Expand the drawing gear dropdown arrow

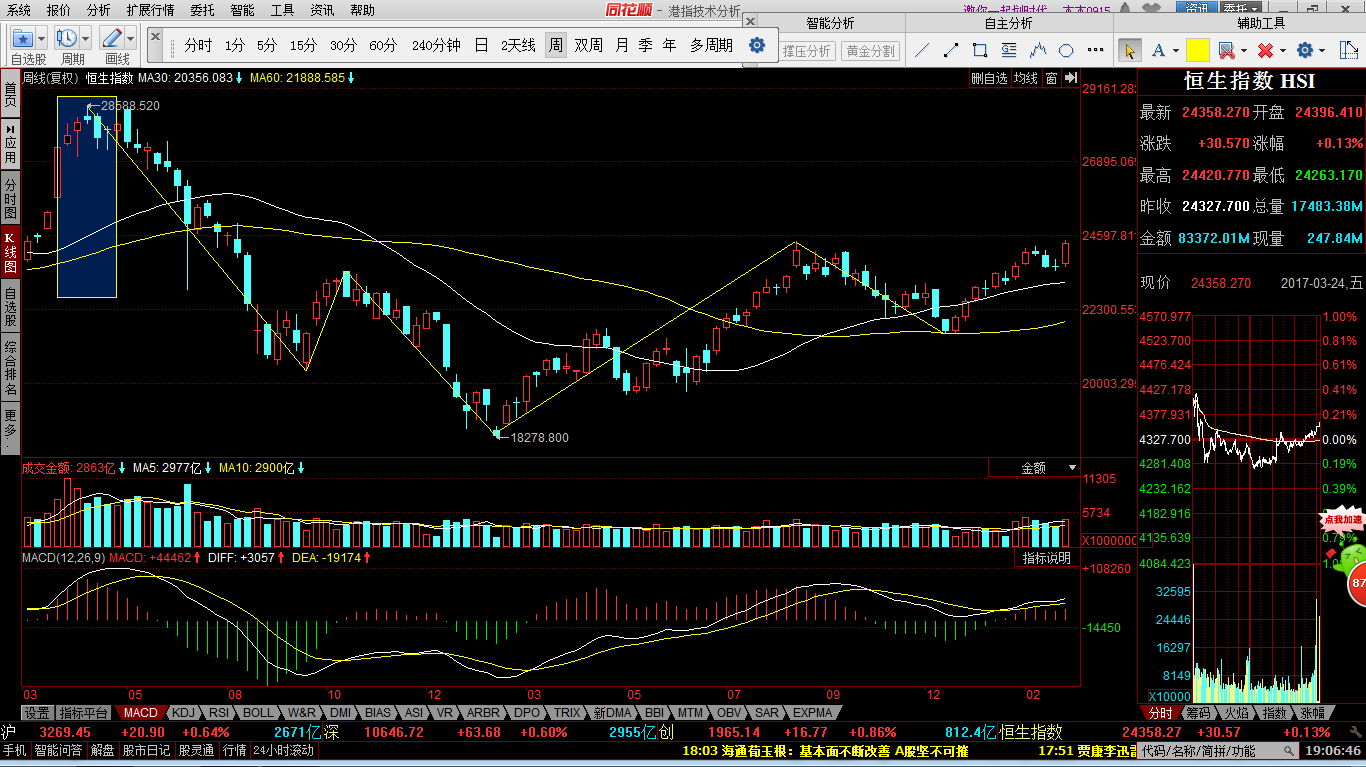[1321, 50]
